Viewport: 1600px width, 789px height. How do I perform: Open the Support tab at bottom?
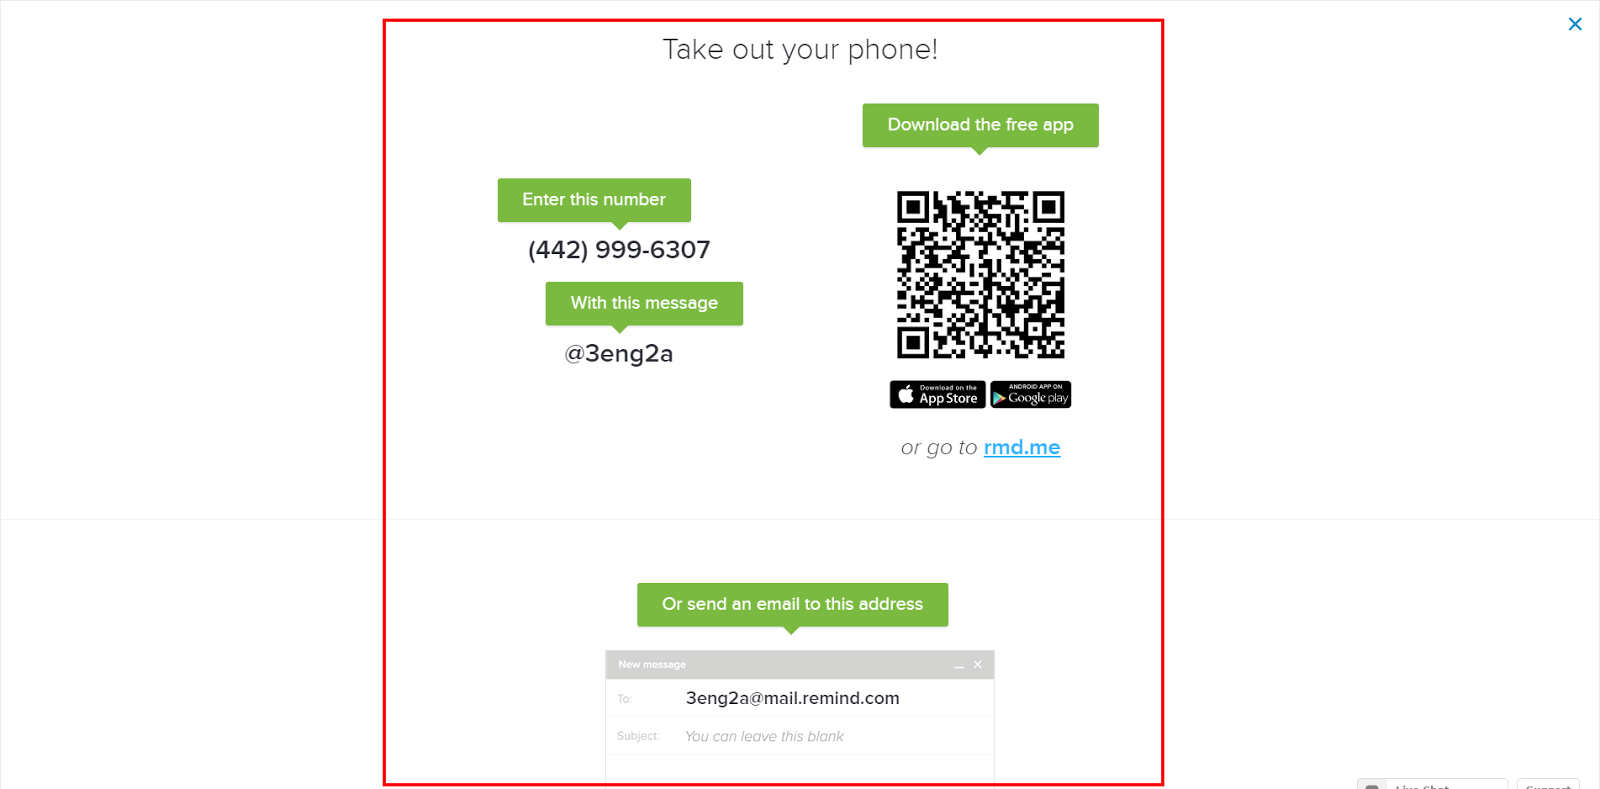pyautogui.click(x=1548, y=784)
